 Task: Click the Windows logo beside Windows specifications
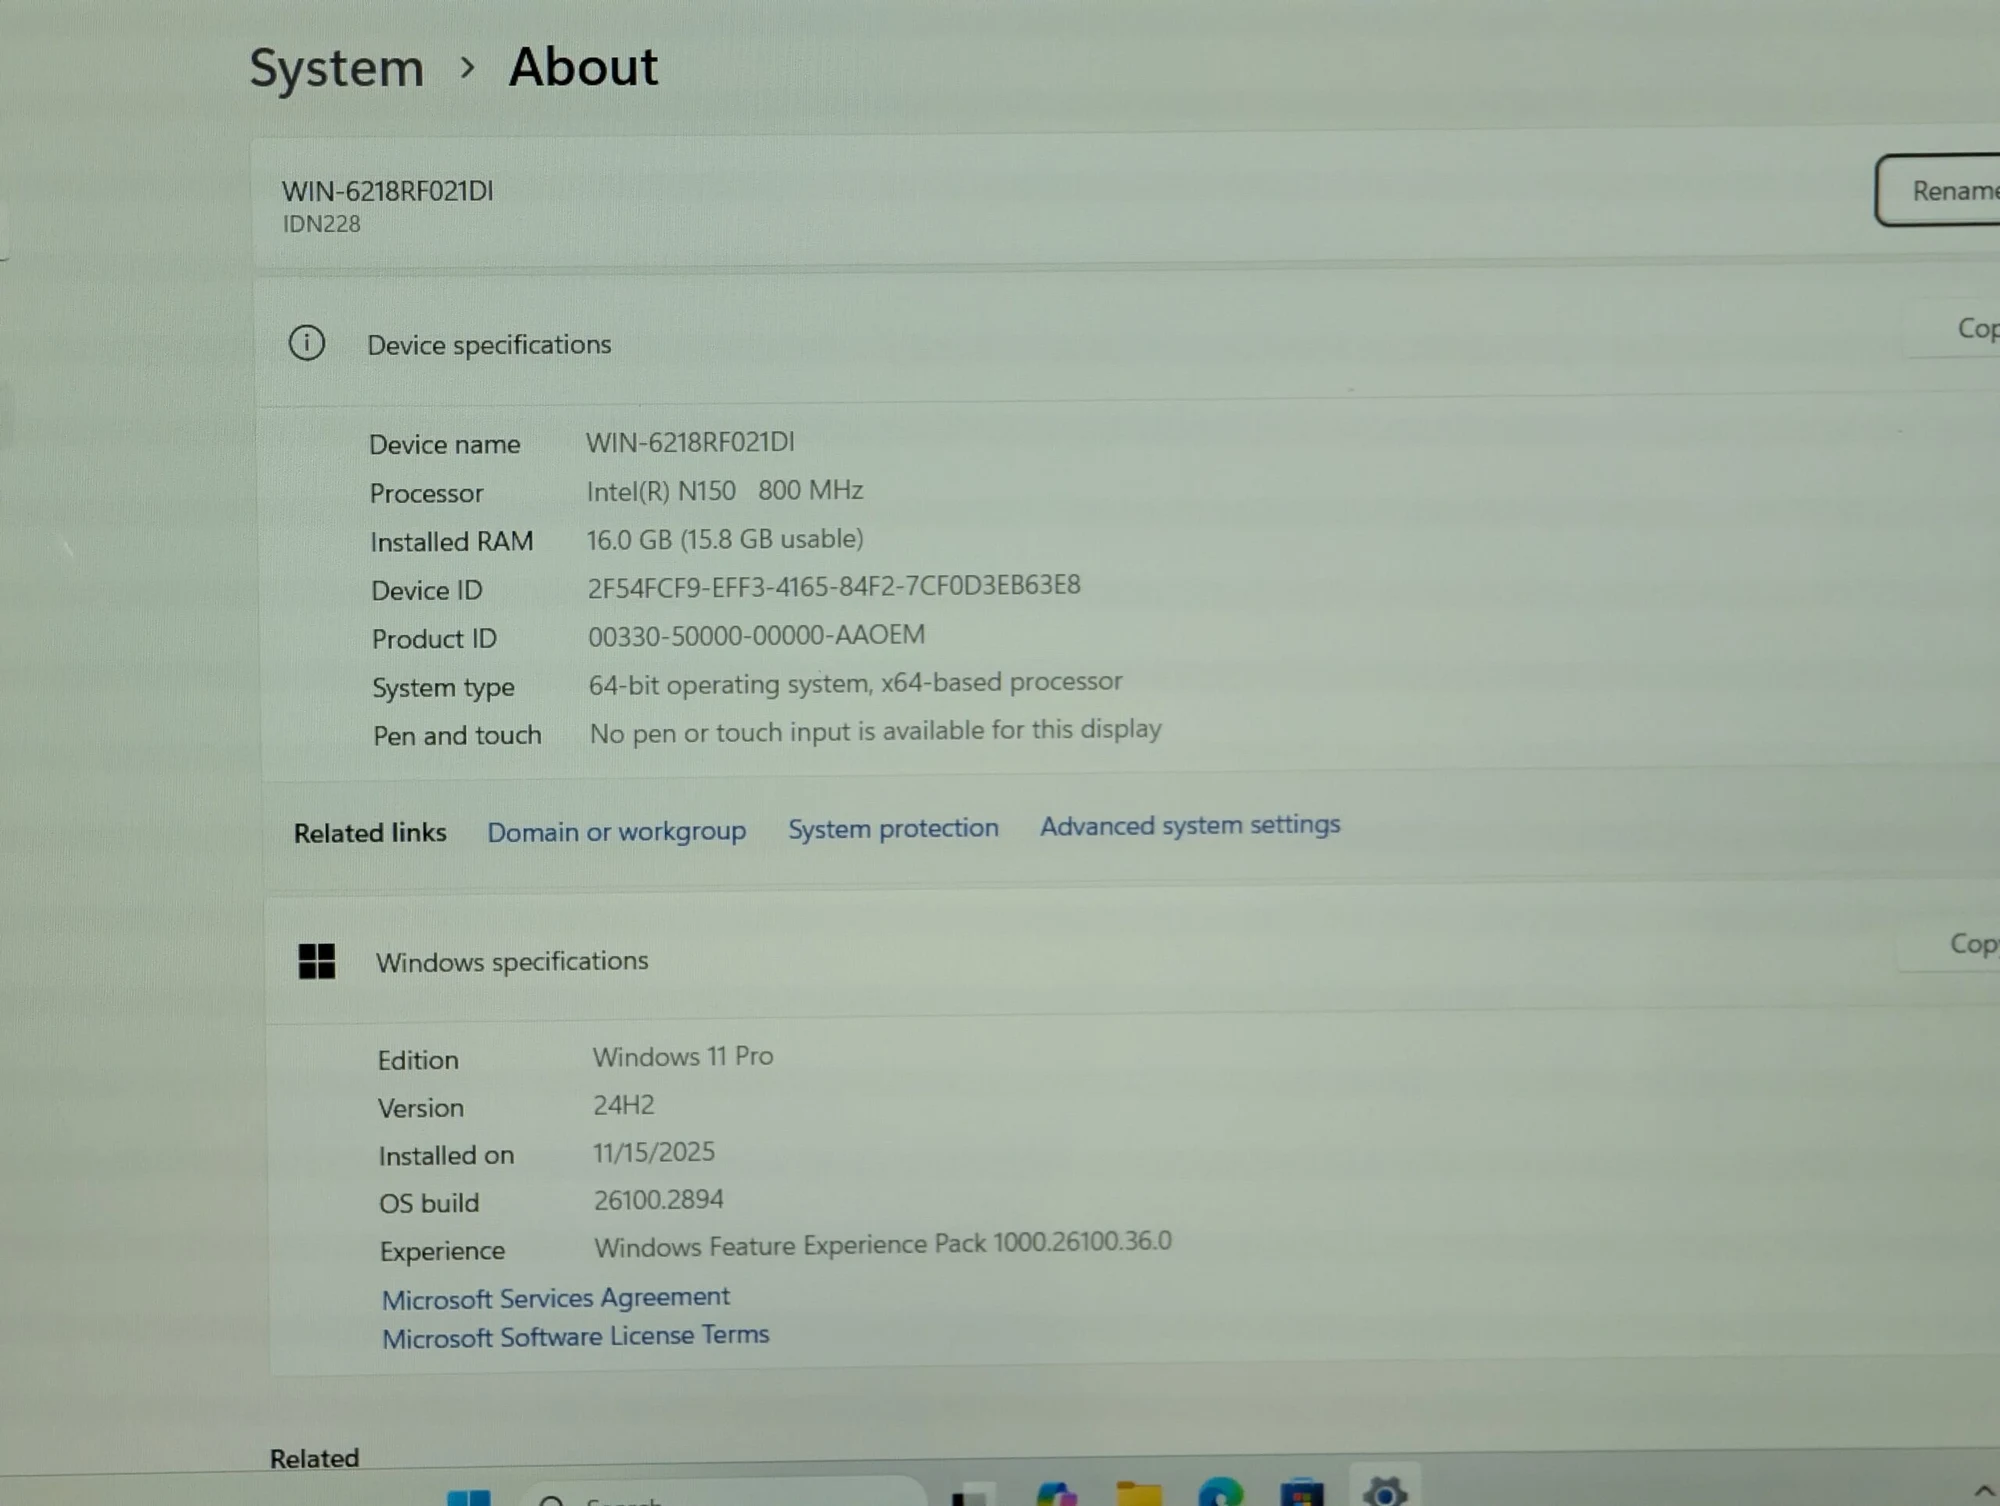(x=317, y=961)
